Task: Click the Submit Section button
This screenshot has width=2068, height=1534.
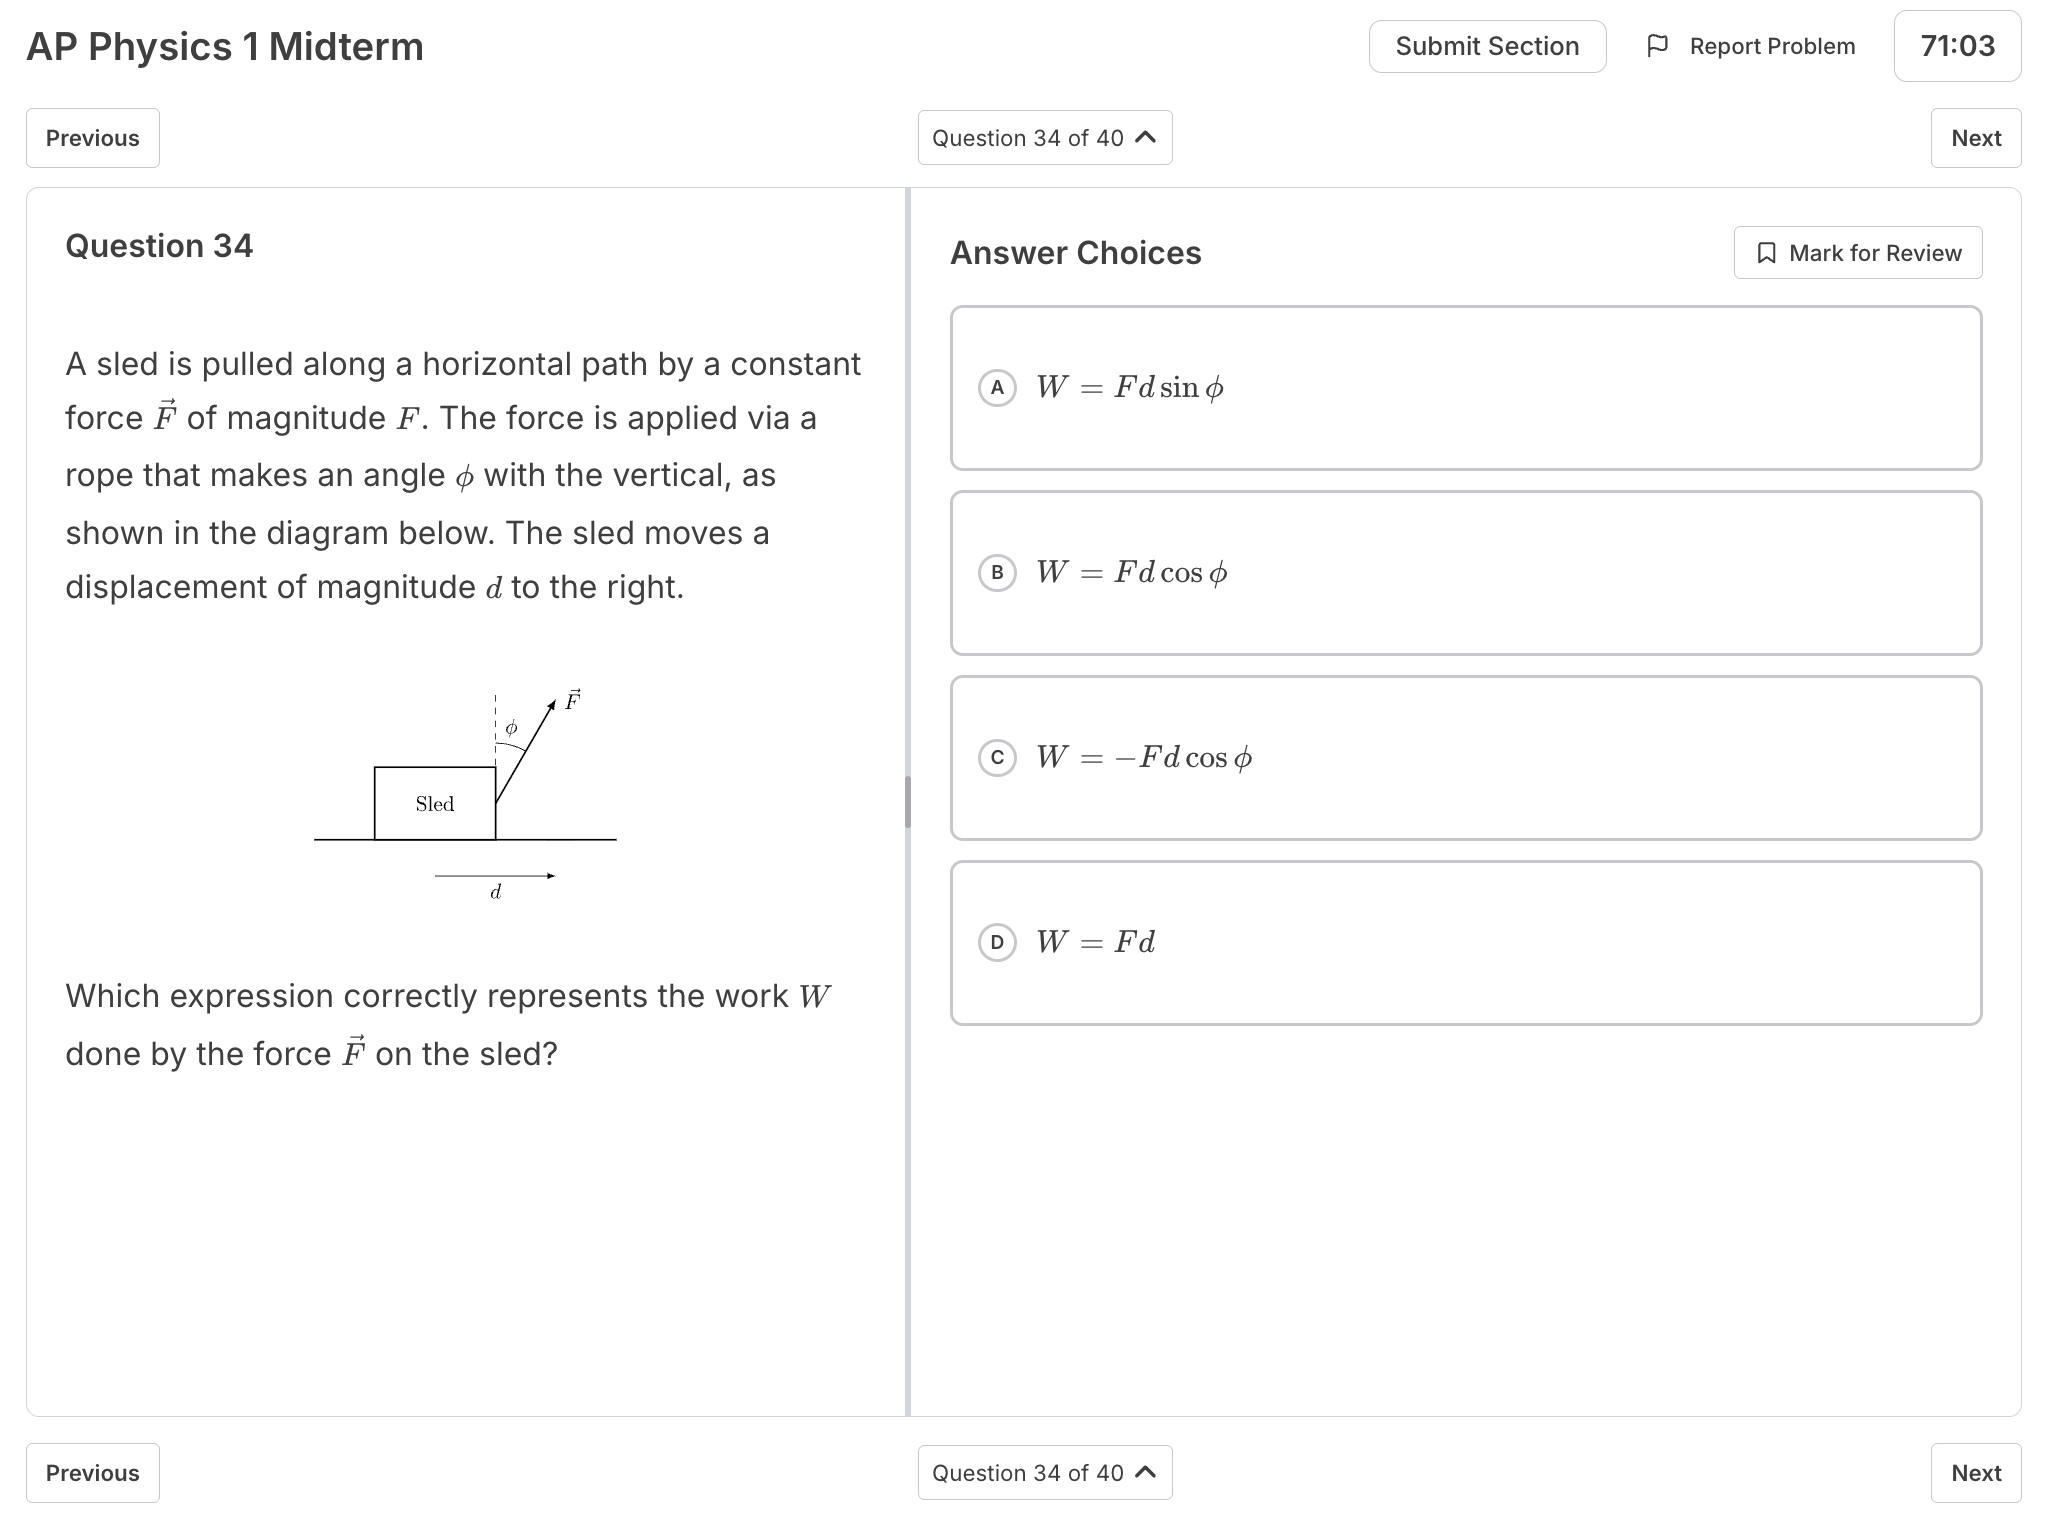Action: (x=1487, y=46)
